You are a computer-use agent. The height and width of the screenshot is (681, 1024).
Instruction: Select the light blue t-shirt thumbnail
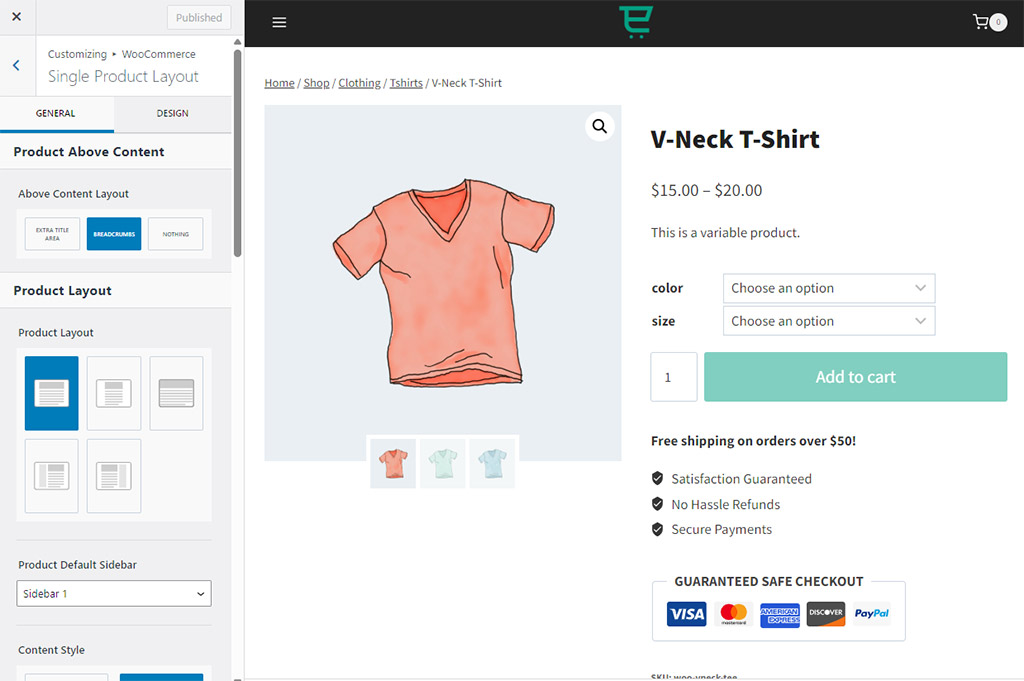(492, 463)
